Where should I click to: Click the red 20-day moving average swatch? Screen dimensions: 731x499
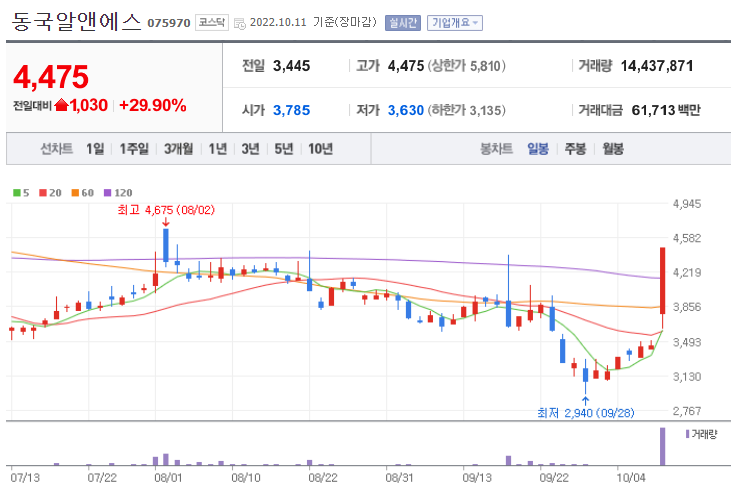click(43, 193)
